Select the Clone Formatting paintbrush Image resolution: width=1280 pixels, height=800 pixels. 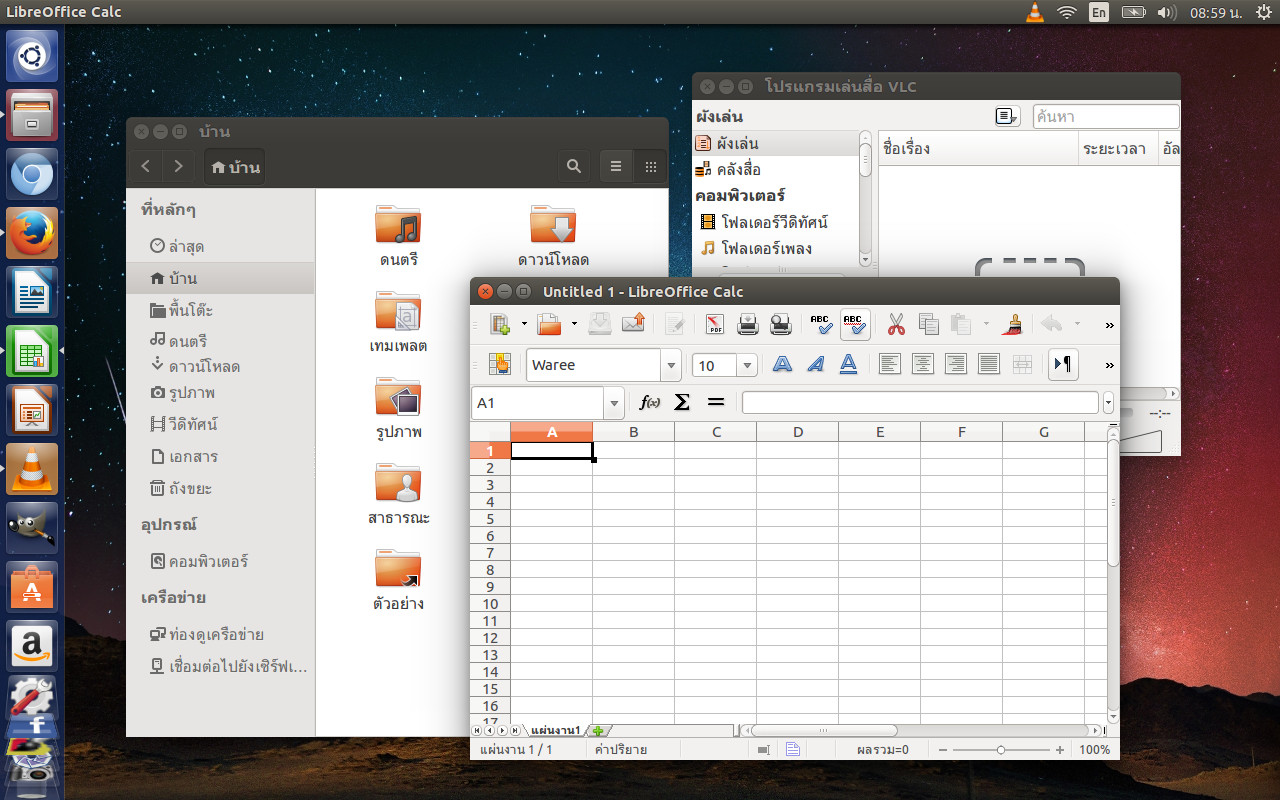[x=1011, y=324]
